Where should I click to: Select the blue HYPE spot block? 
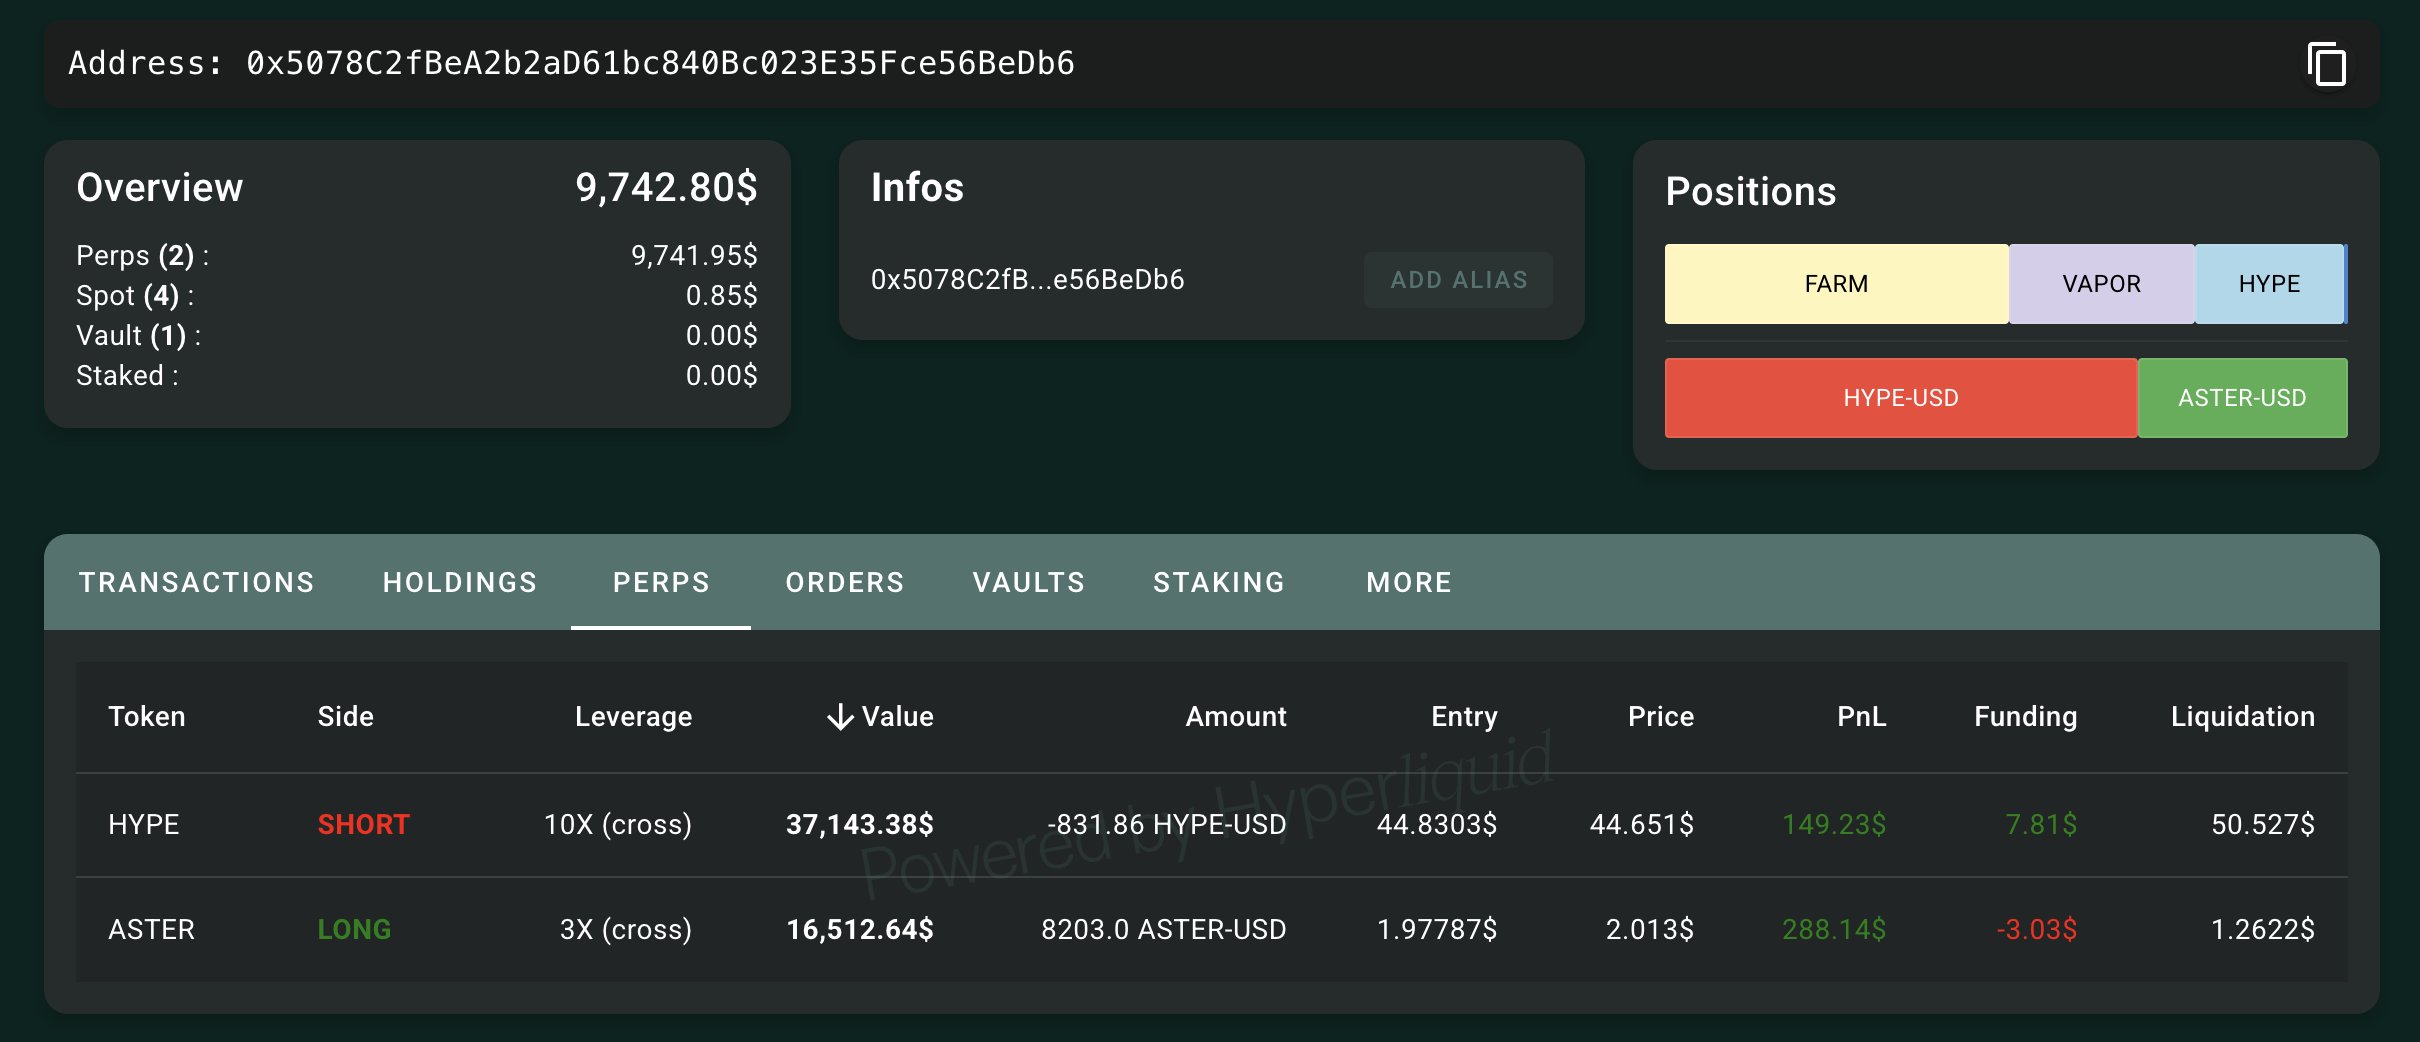[x=2269, y=284]
